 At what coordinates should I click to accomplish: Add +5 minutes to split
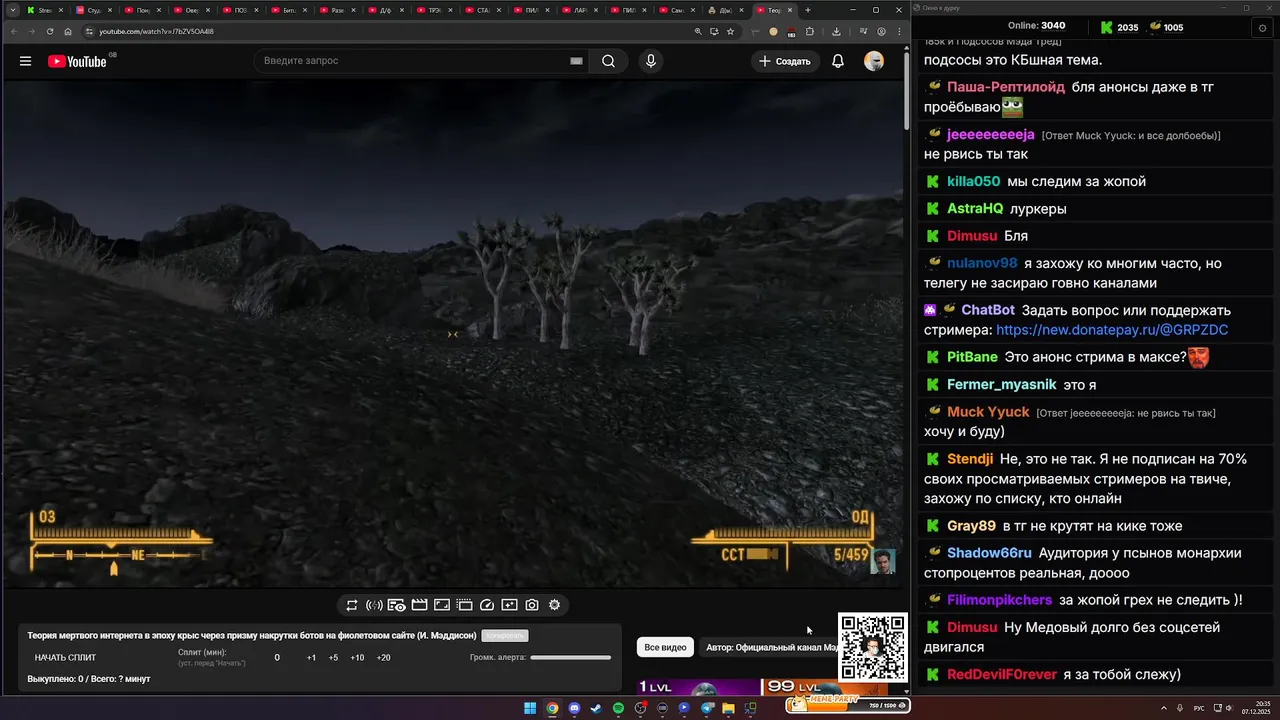333,658
